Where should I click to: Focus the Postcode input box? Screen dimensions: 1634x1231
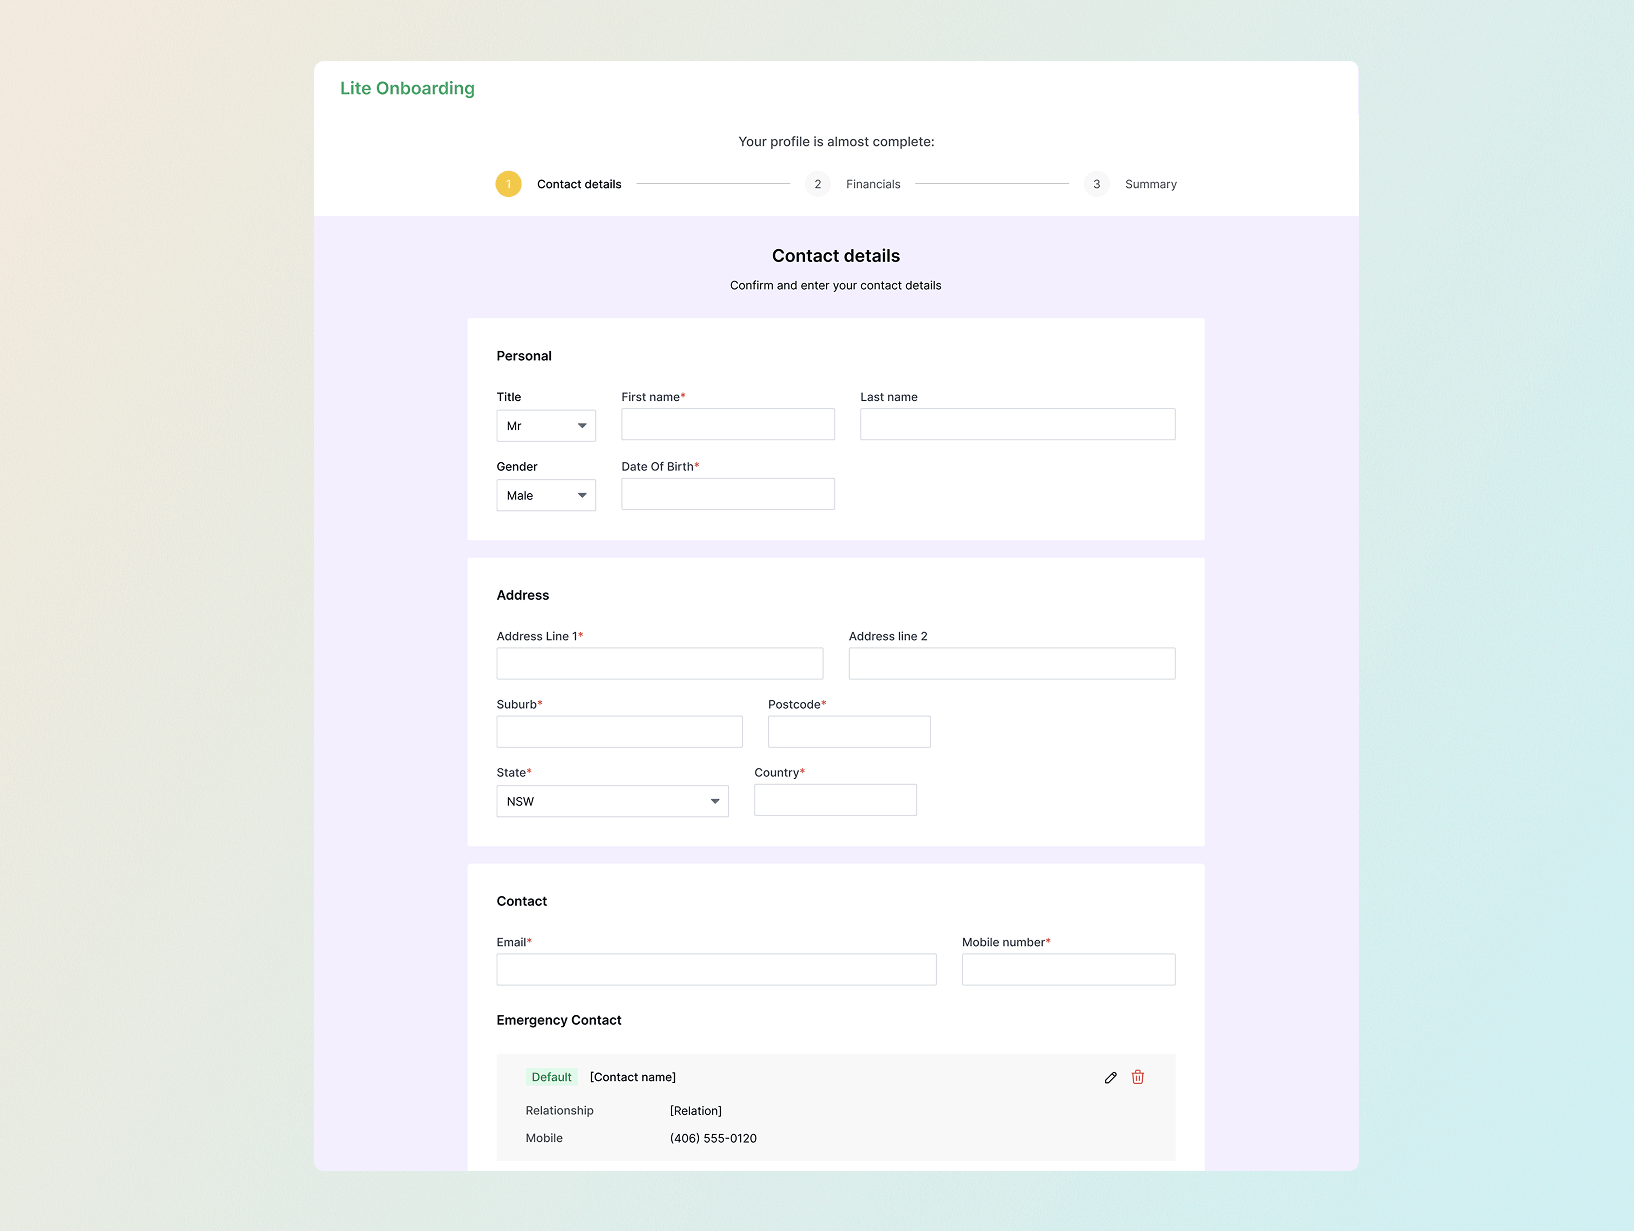[x=848, y=731]
